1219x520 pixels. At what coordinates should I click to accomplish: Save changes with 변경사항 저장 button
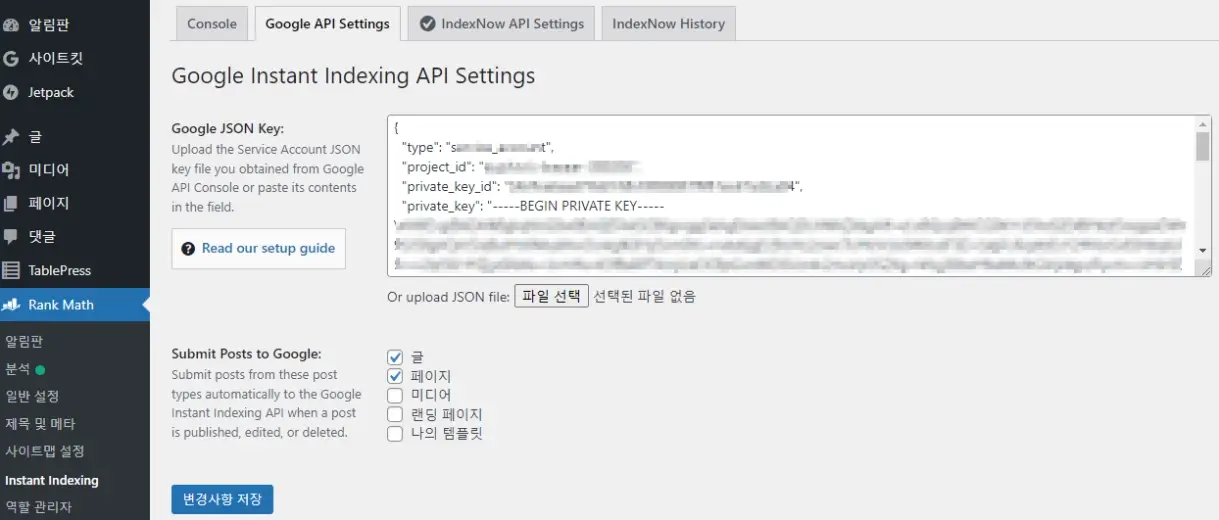pos(222,499)
